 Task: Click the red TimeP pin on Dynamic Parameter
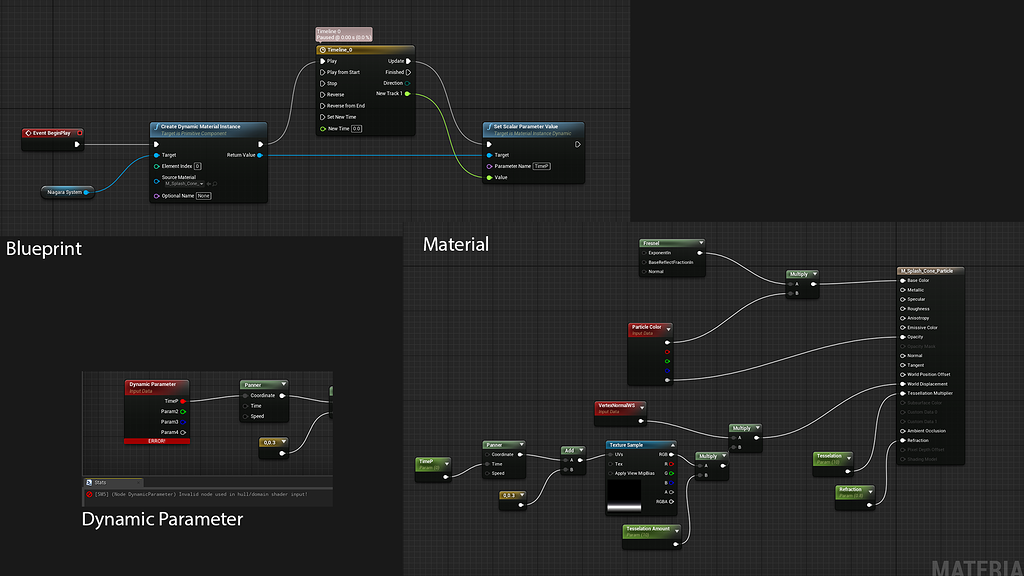183,401
